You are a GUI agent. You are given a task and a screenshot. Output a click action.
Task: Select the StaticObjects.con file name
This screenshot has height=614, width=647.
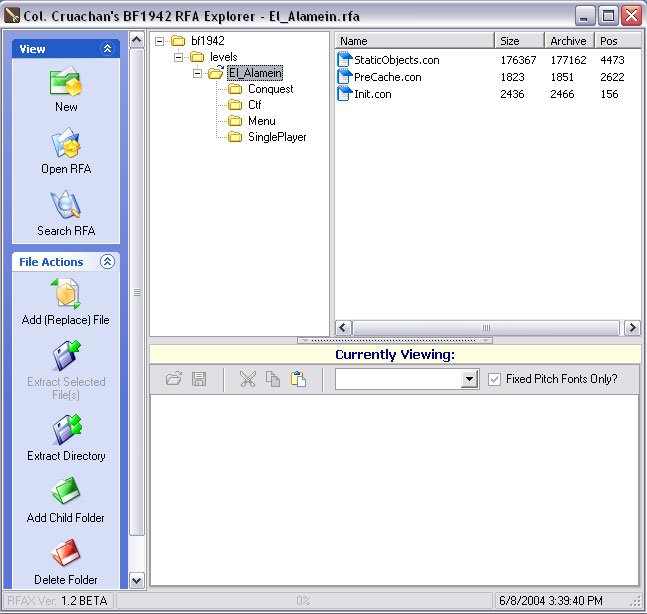(397, 60)
